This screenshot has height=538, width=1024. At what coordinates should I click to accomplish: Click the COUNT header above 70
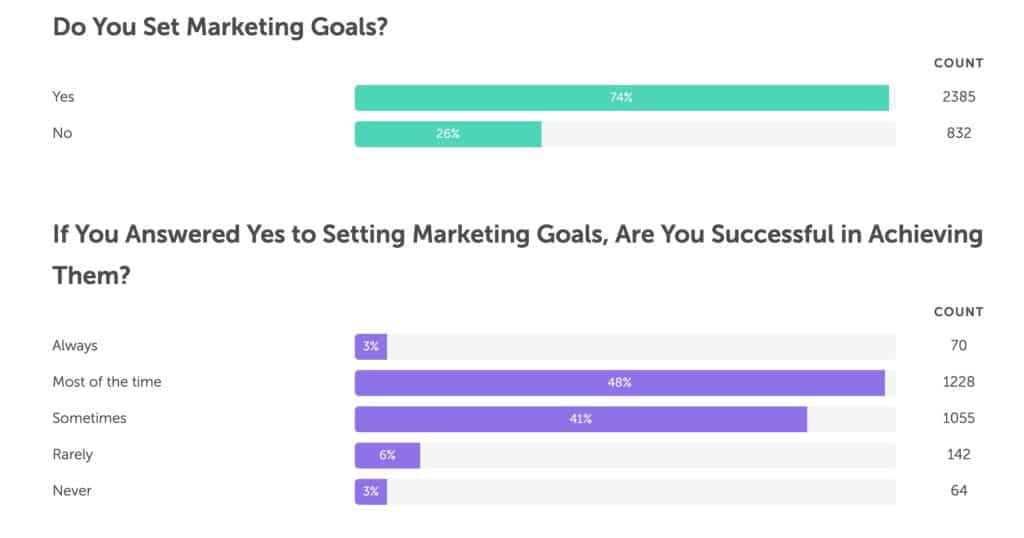[959, 312]
